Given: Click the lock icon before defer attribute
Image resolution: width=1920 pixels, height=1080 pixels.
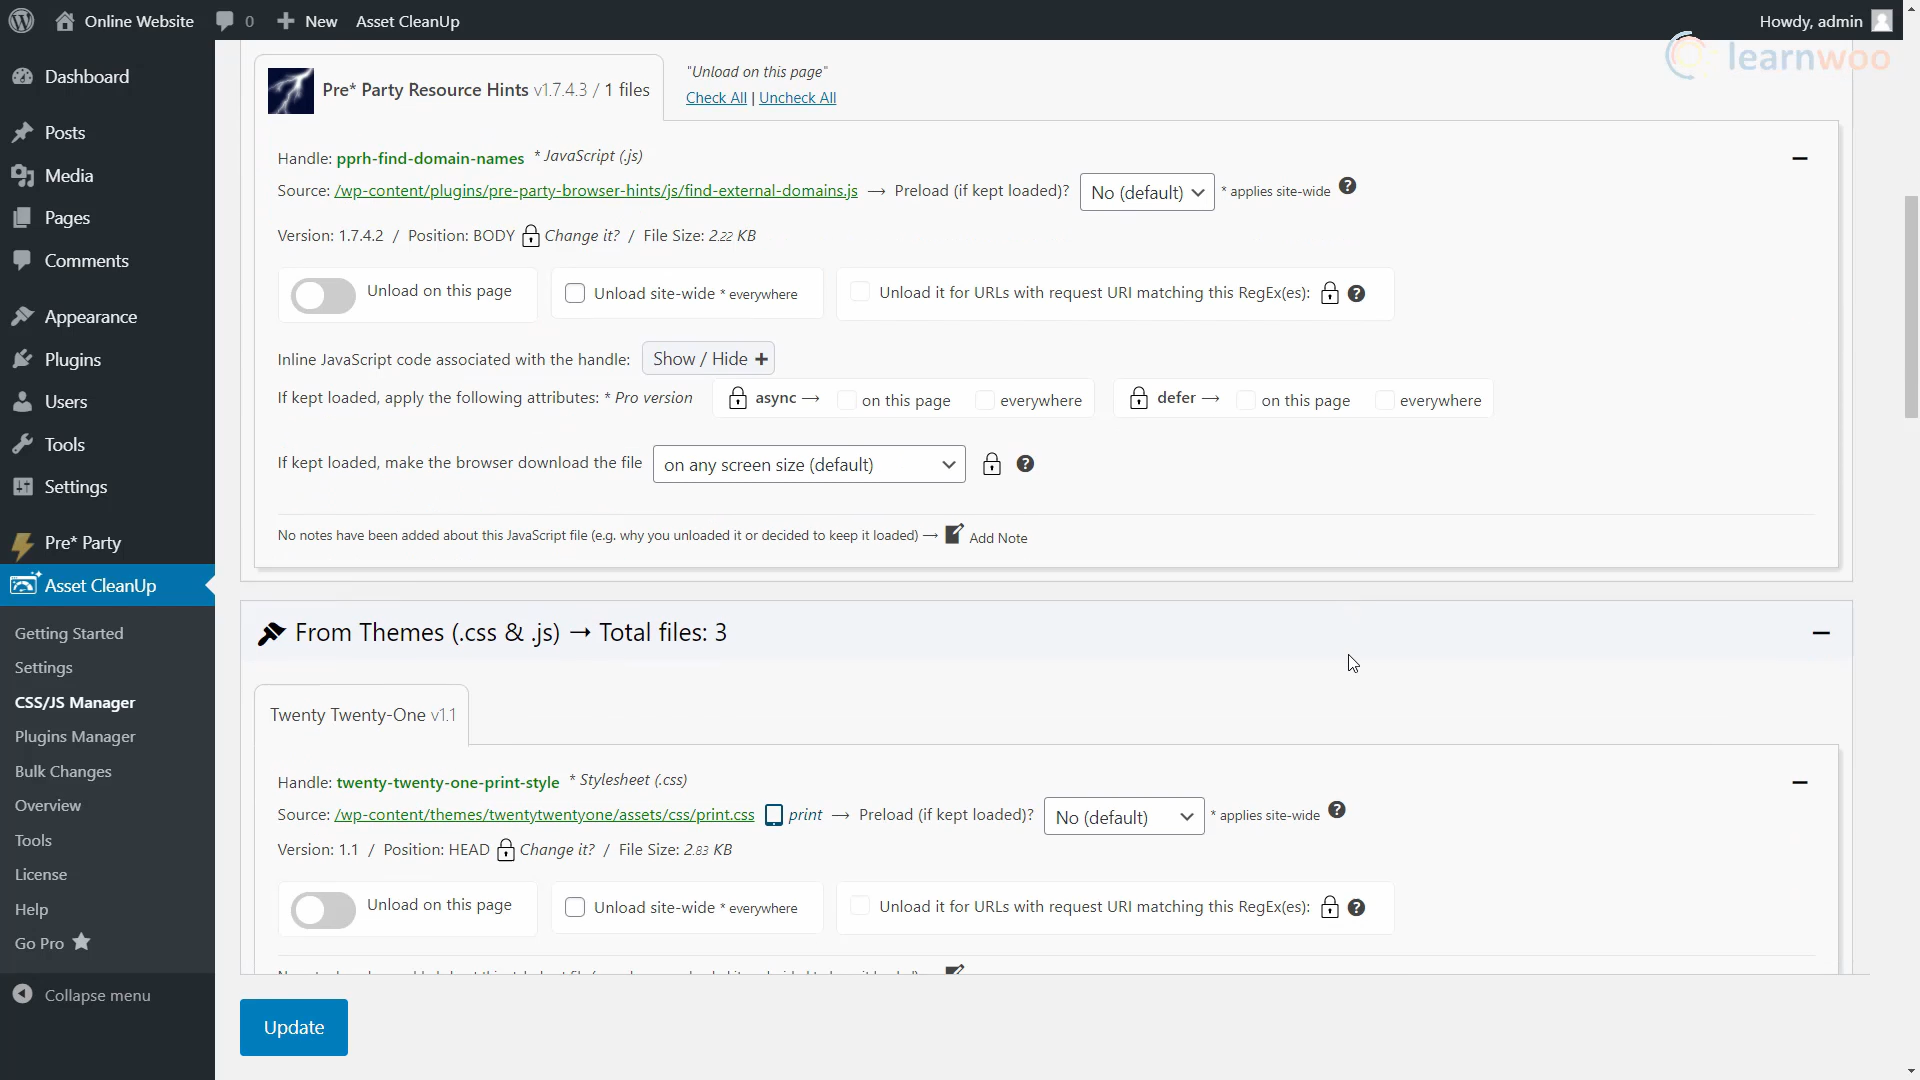Looking at the screenshot, I should click(1139, 398).
